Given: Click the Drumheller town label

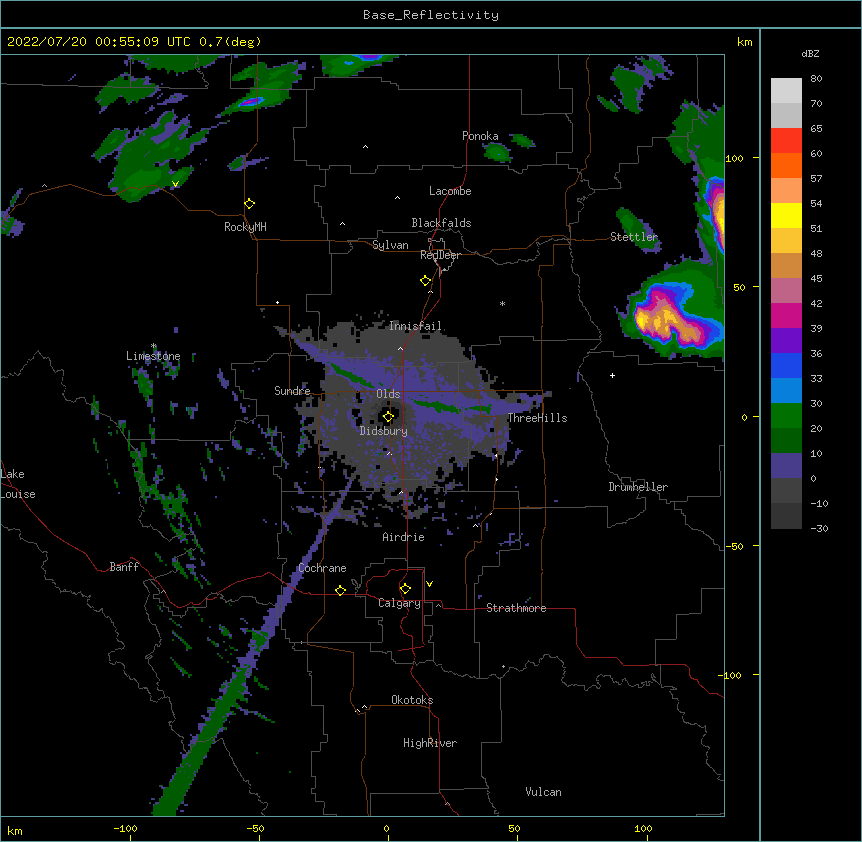Looking at the screenshot, I should coord(638,487).
